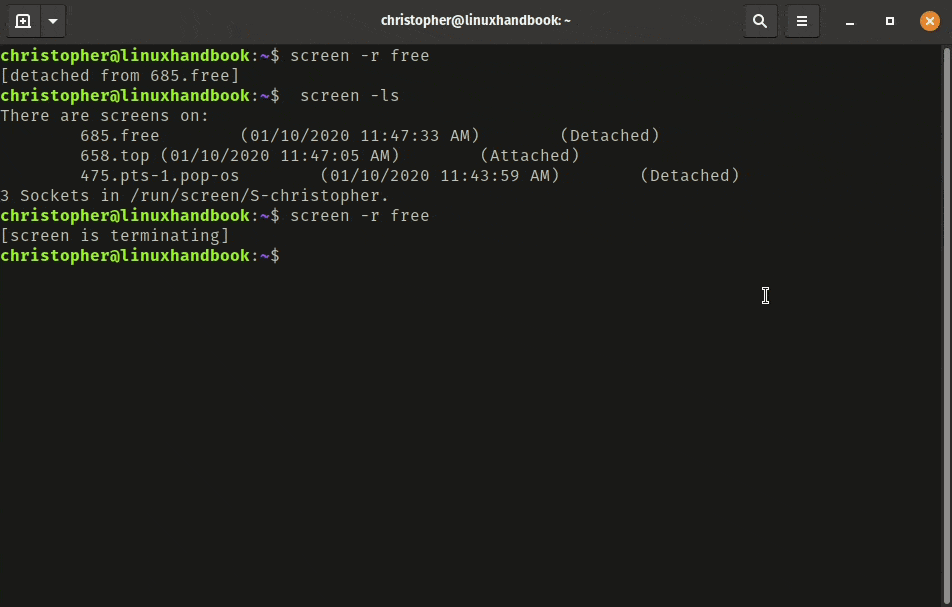The height and width of the screenshot is (607, 952).
Task: Click the minimize icon in the titlebar
Action: coord(849,20)
